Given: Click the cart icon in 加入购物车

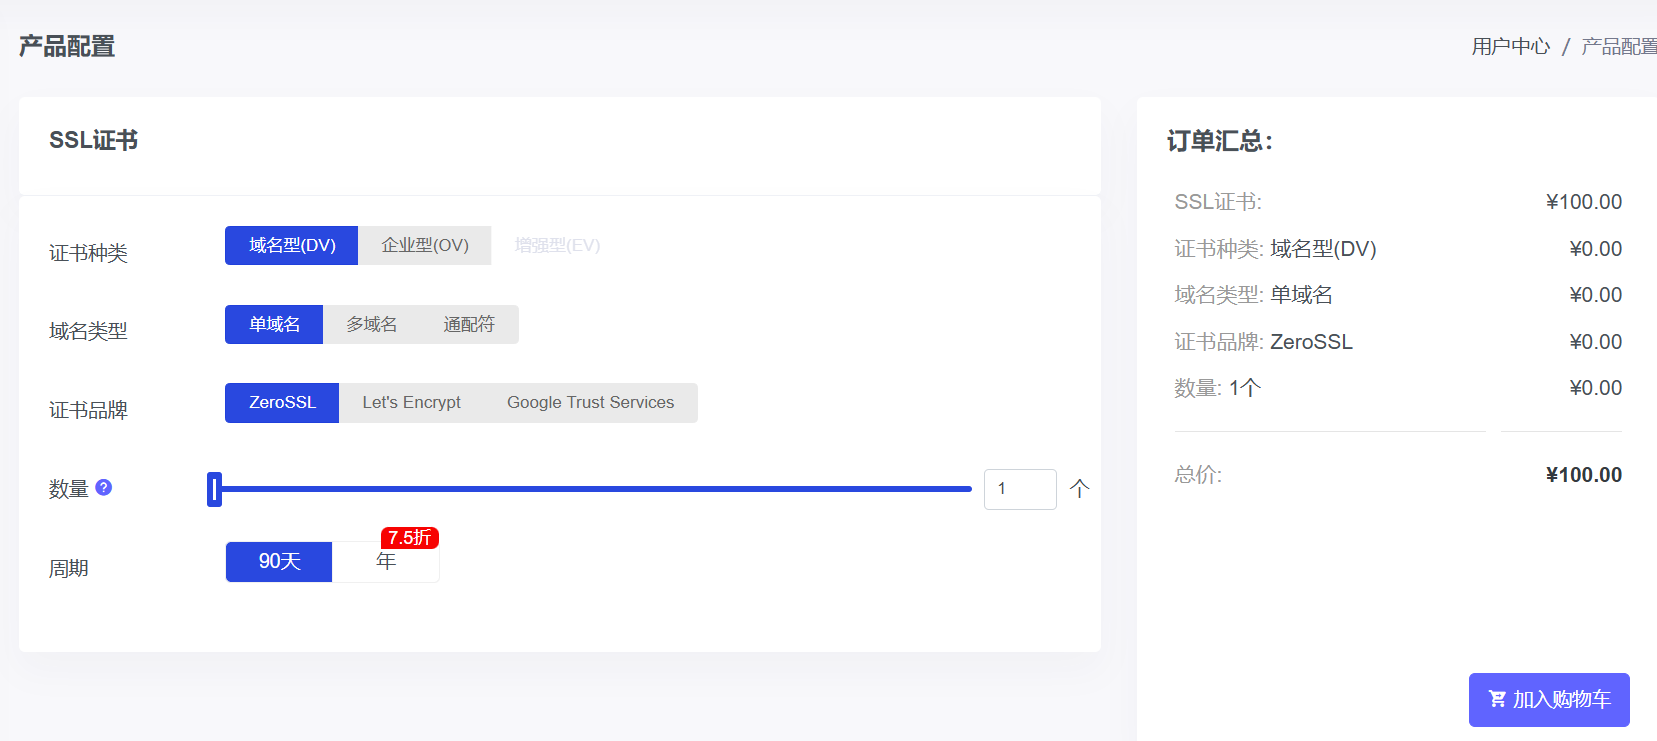Looking at the screenshot, I should pos(1497,699).
